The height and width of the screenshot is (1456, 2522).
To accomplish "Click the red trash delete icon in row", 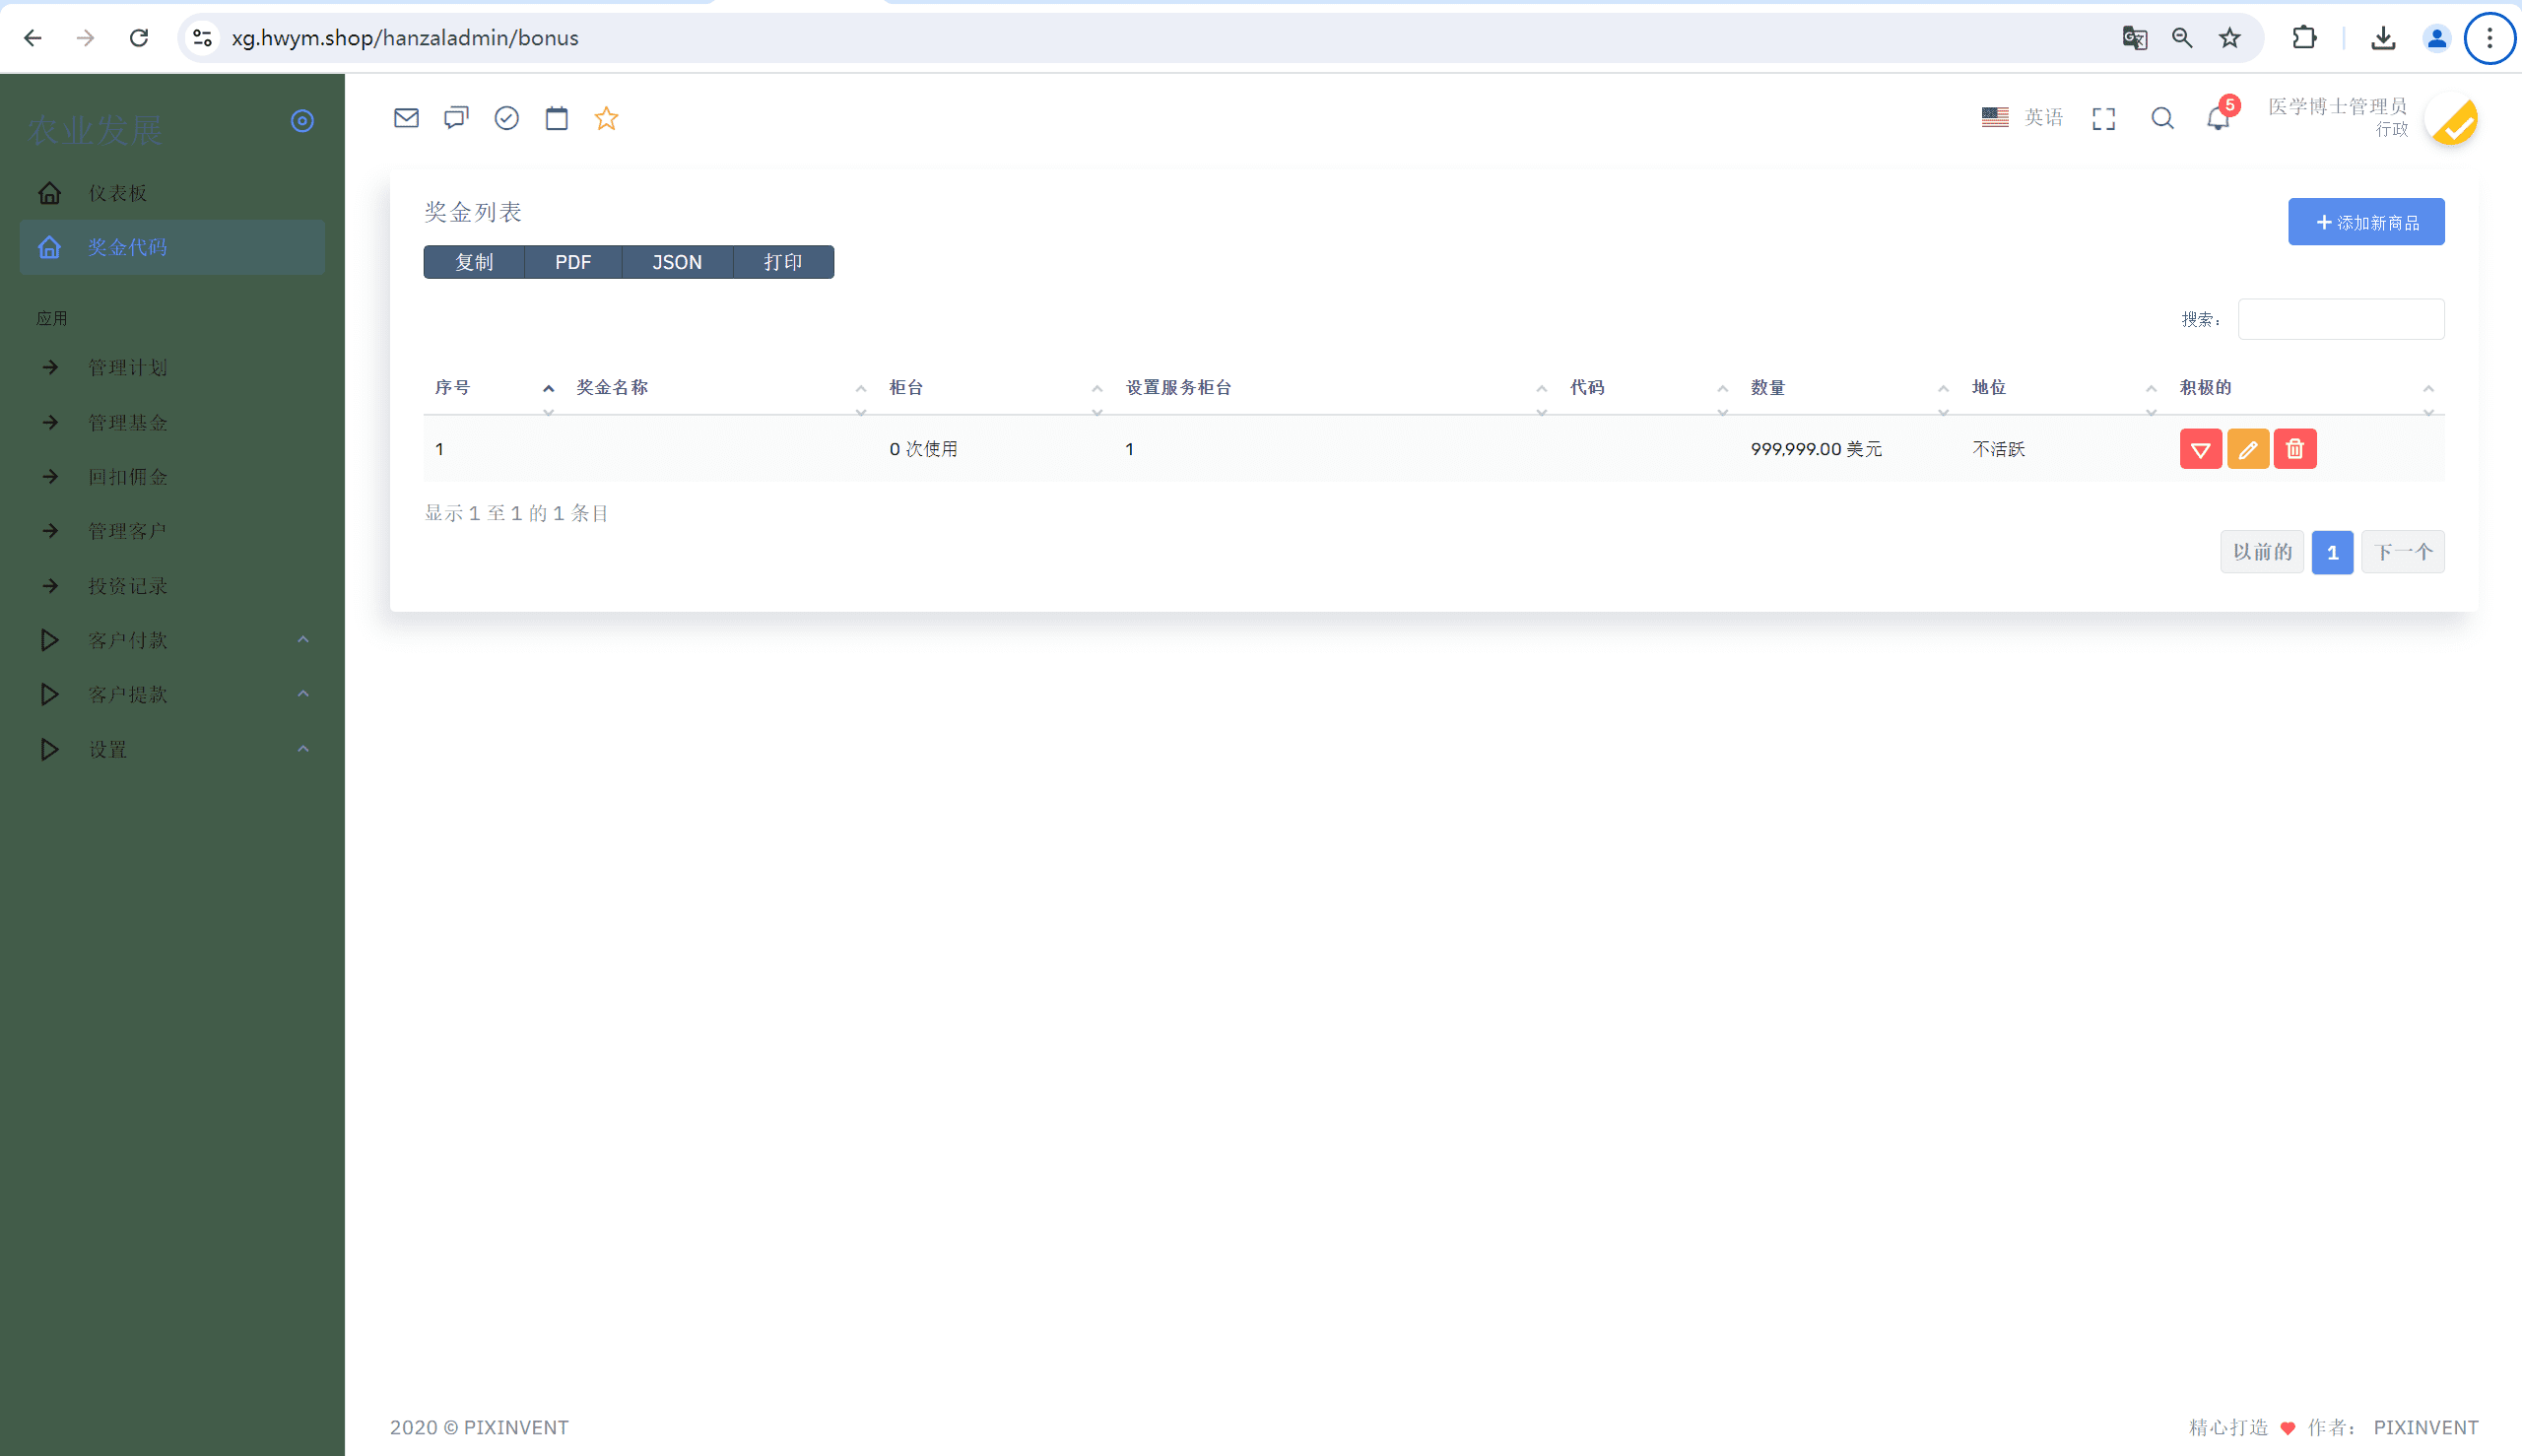I will click(x=2295, y=449).
